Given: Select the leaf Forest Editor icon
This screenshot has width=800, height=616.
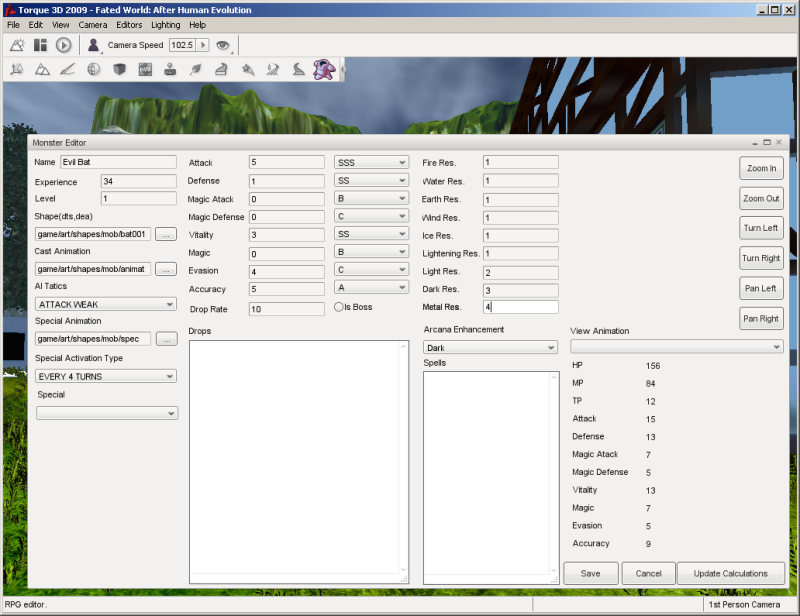Looking at the screenshot, I should 196,69.
